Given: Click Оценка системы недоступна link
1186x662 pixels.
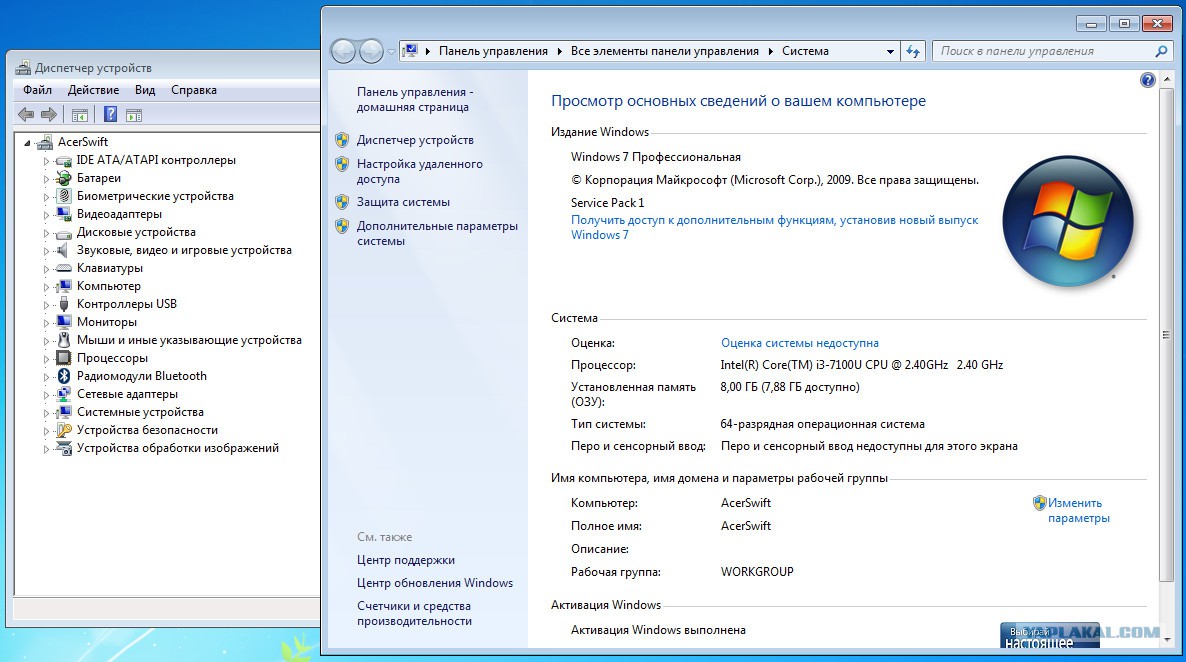Looking at the screenshot, I should coord(799,343).
